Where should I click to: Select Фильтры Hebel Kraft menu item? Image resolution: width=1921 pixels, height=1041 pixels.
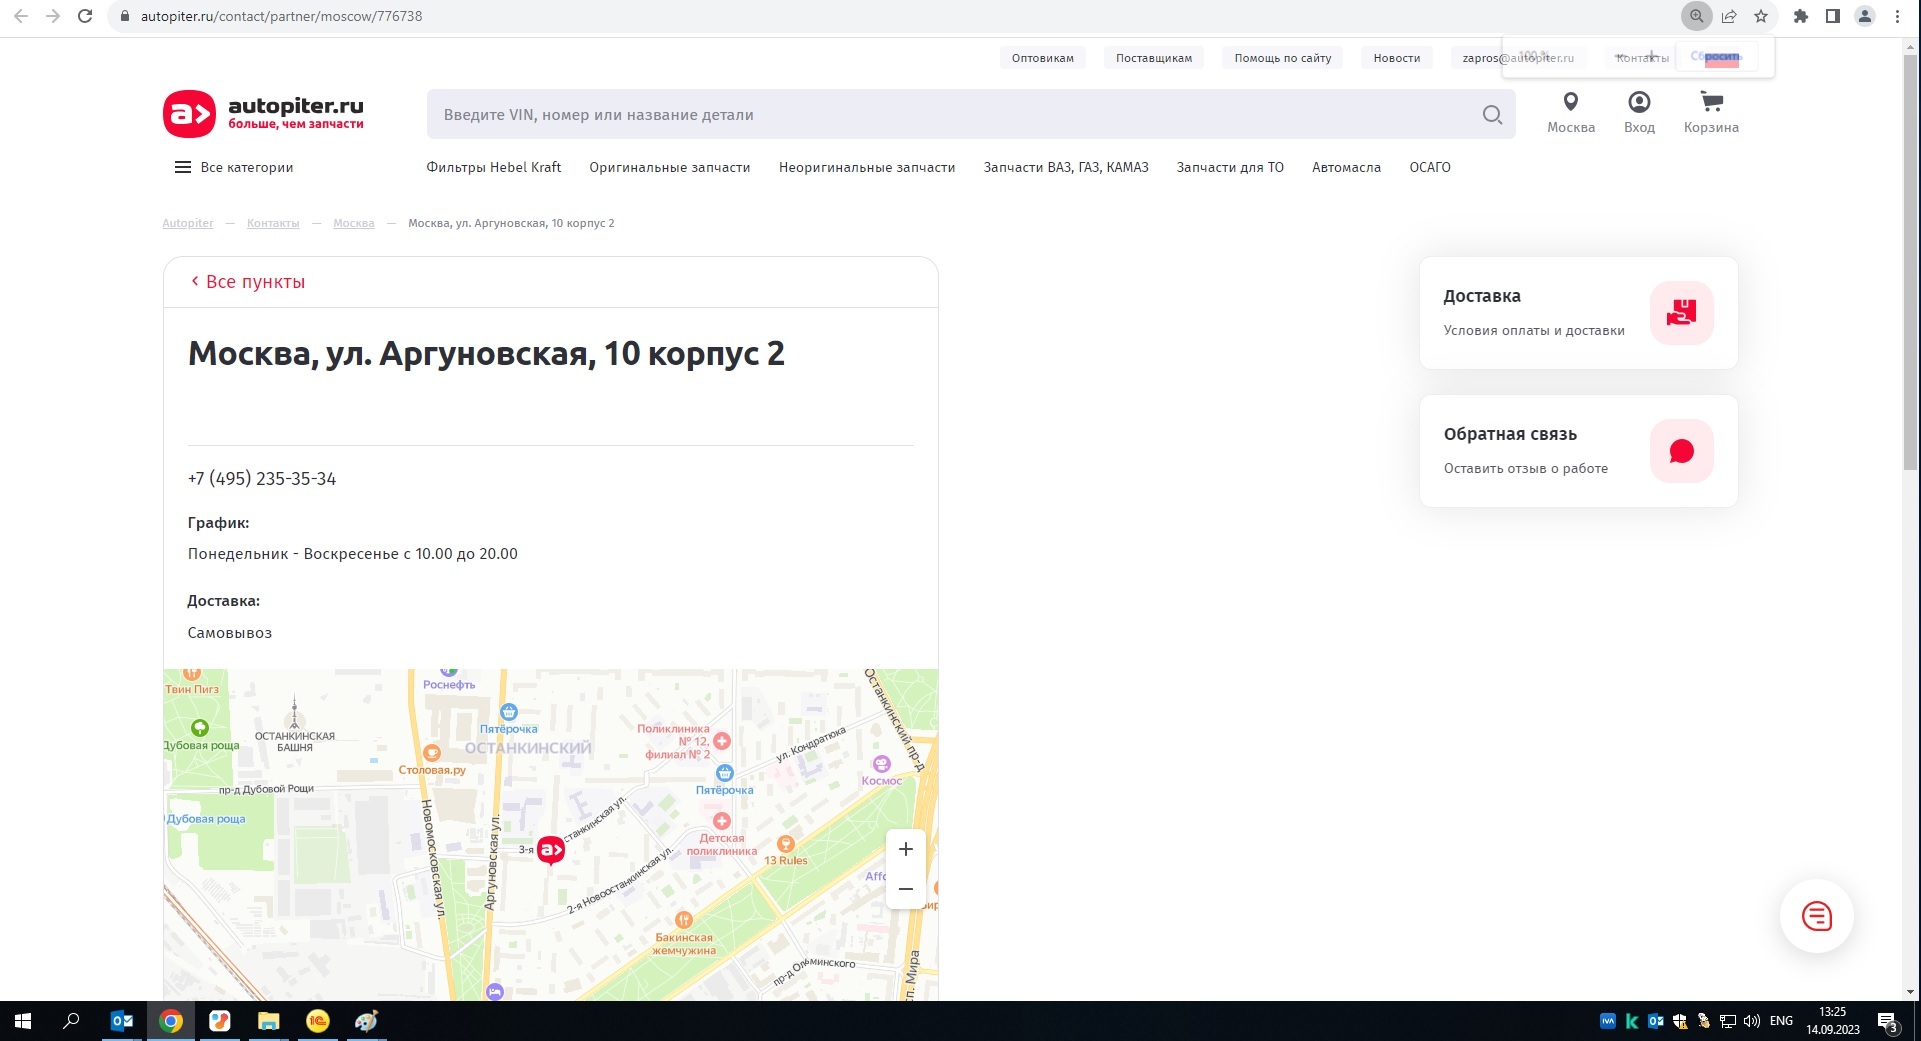click(x=494, y=167)
